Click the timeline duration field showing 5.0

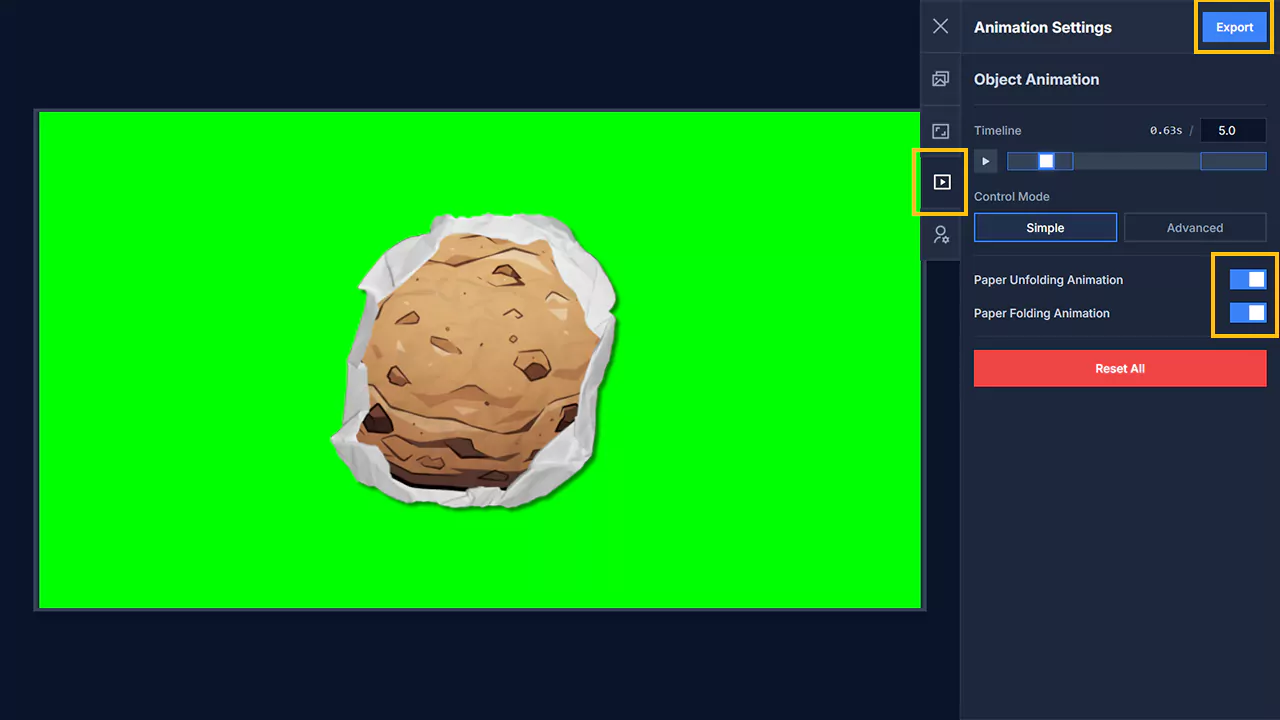click(x=1233, y=130)
